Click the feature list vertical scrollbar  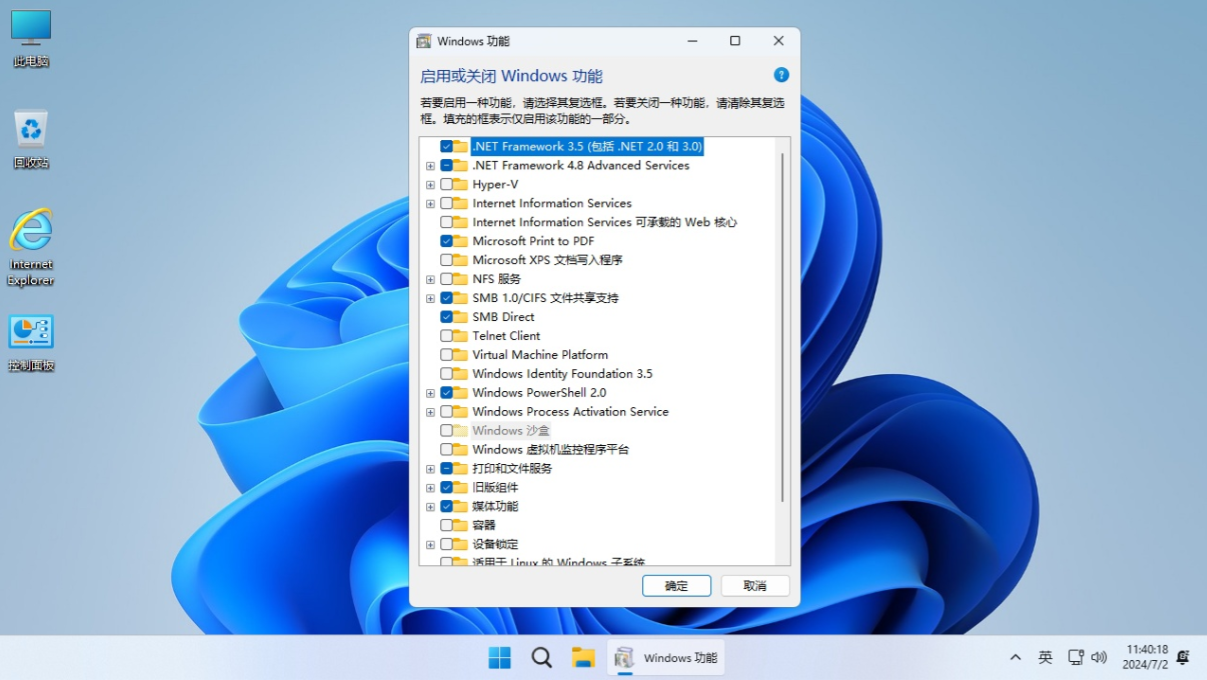click(x=782, y=328)
